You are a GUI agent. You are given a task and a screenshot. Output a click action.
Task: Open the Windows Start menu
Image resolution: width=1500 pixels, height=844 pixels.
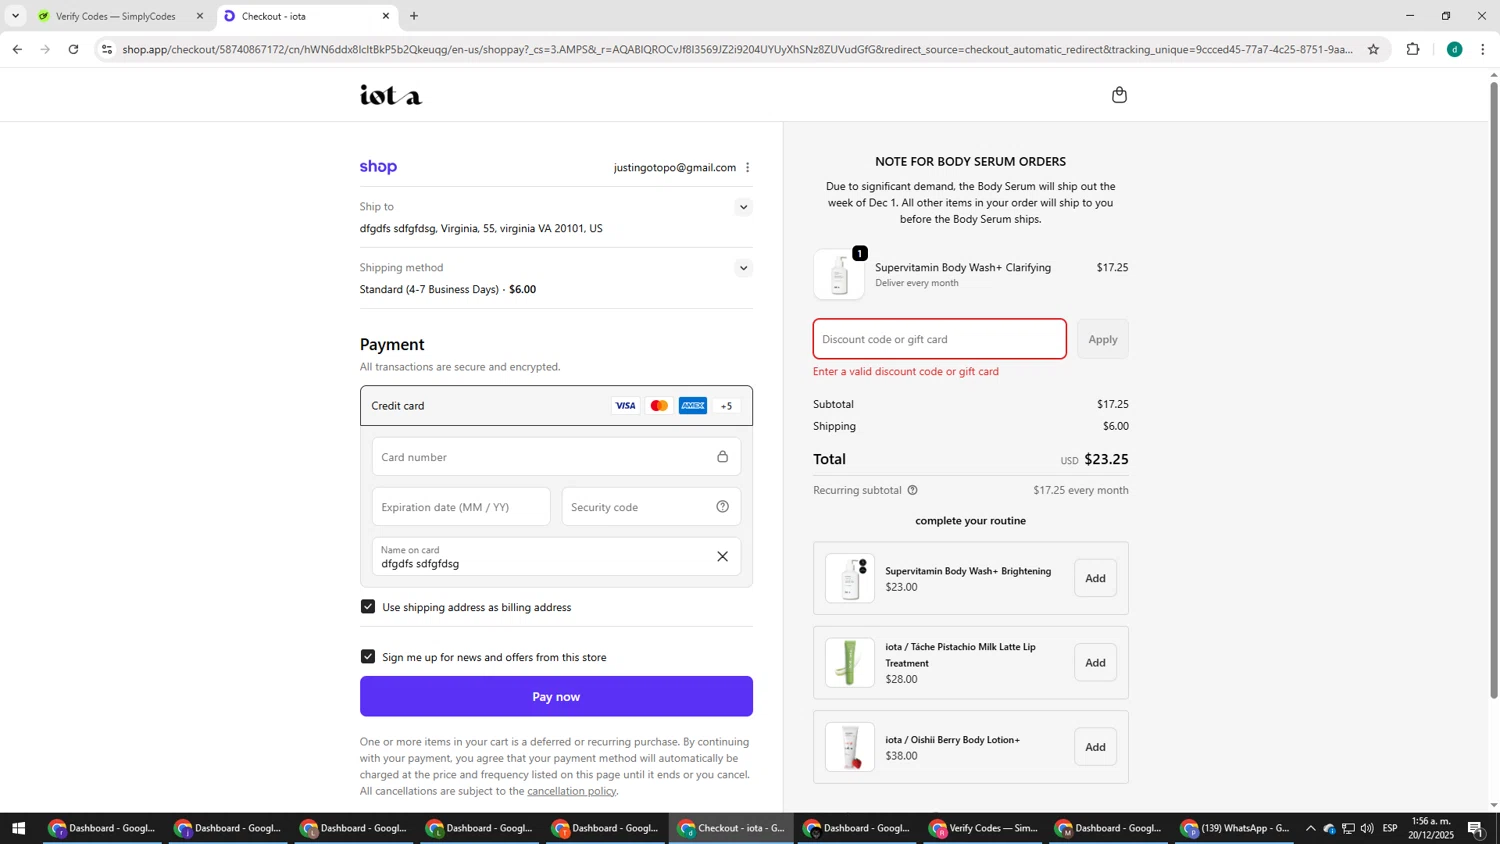pos(18,828)
